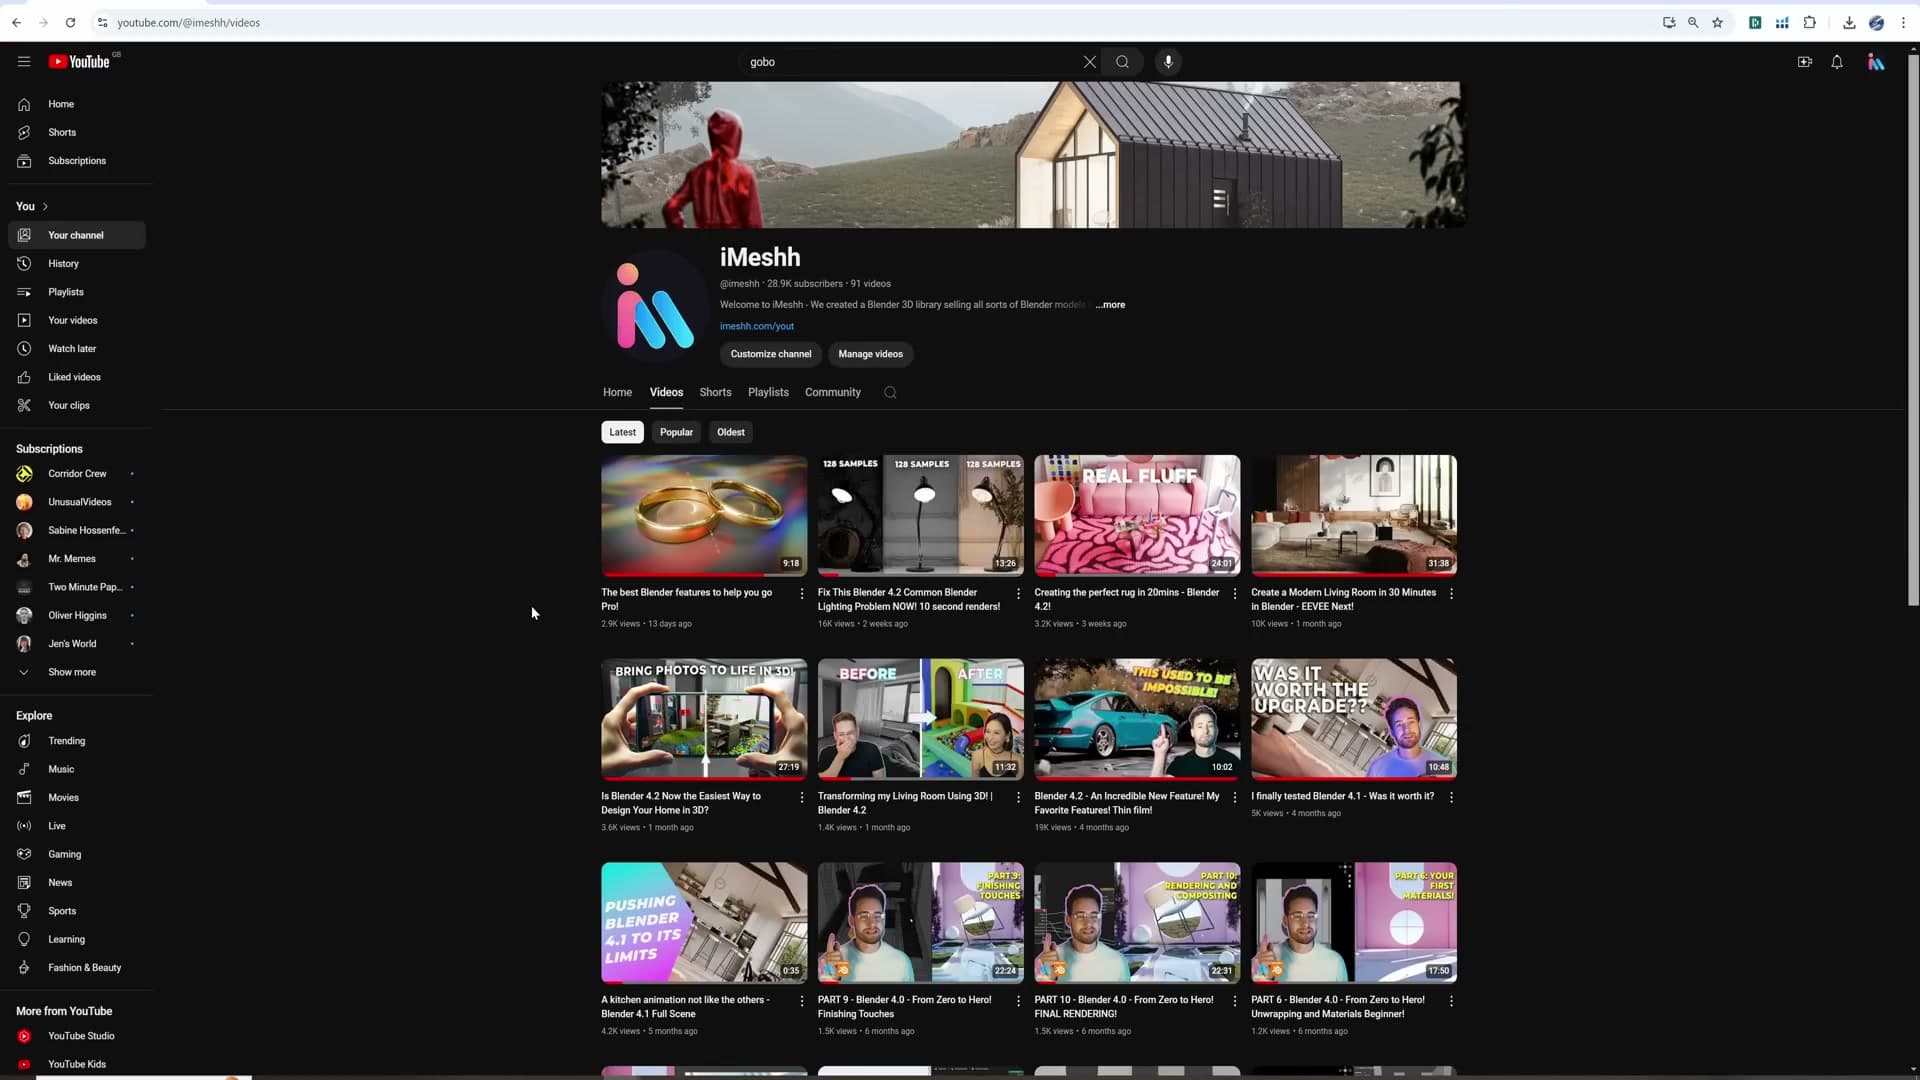The width and height of the screenshot is (1920, 1080).
Task: Switch to the channel Playlists tab
Action: [768, 393]
